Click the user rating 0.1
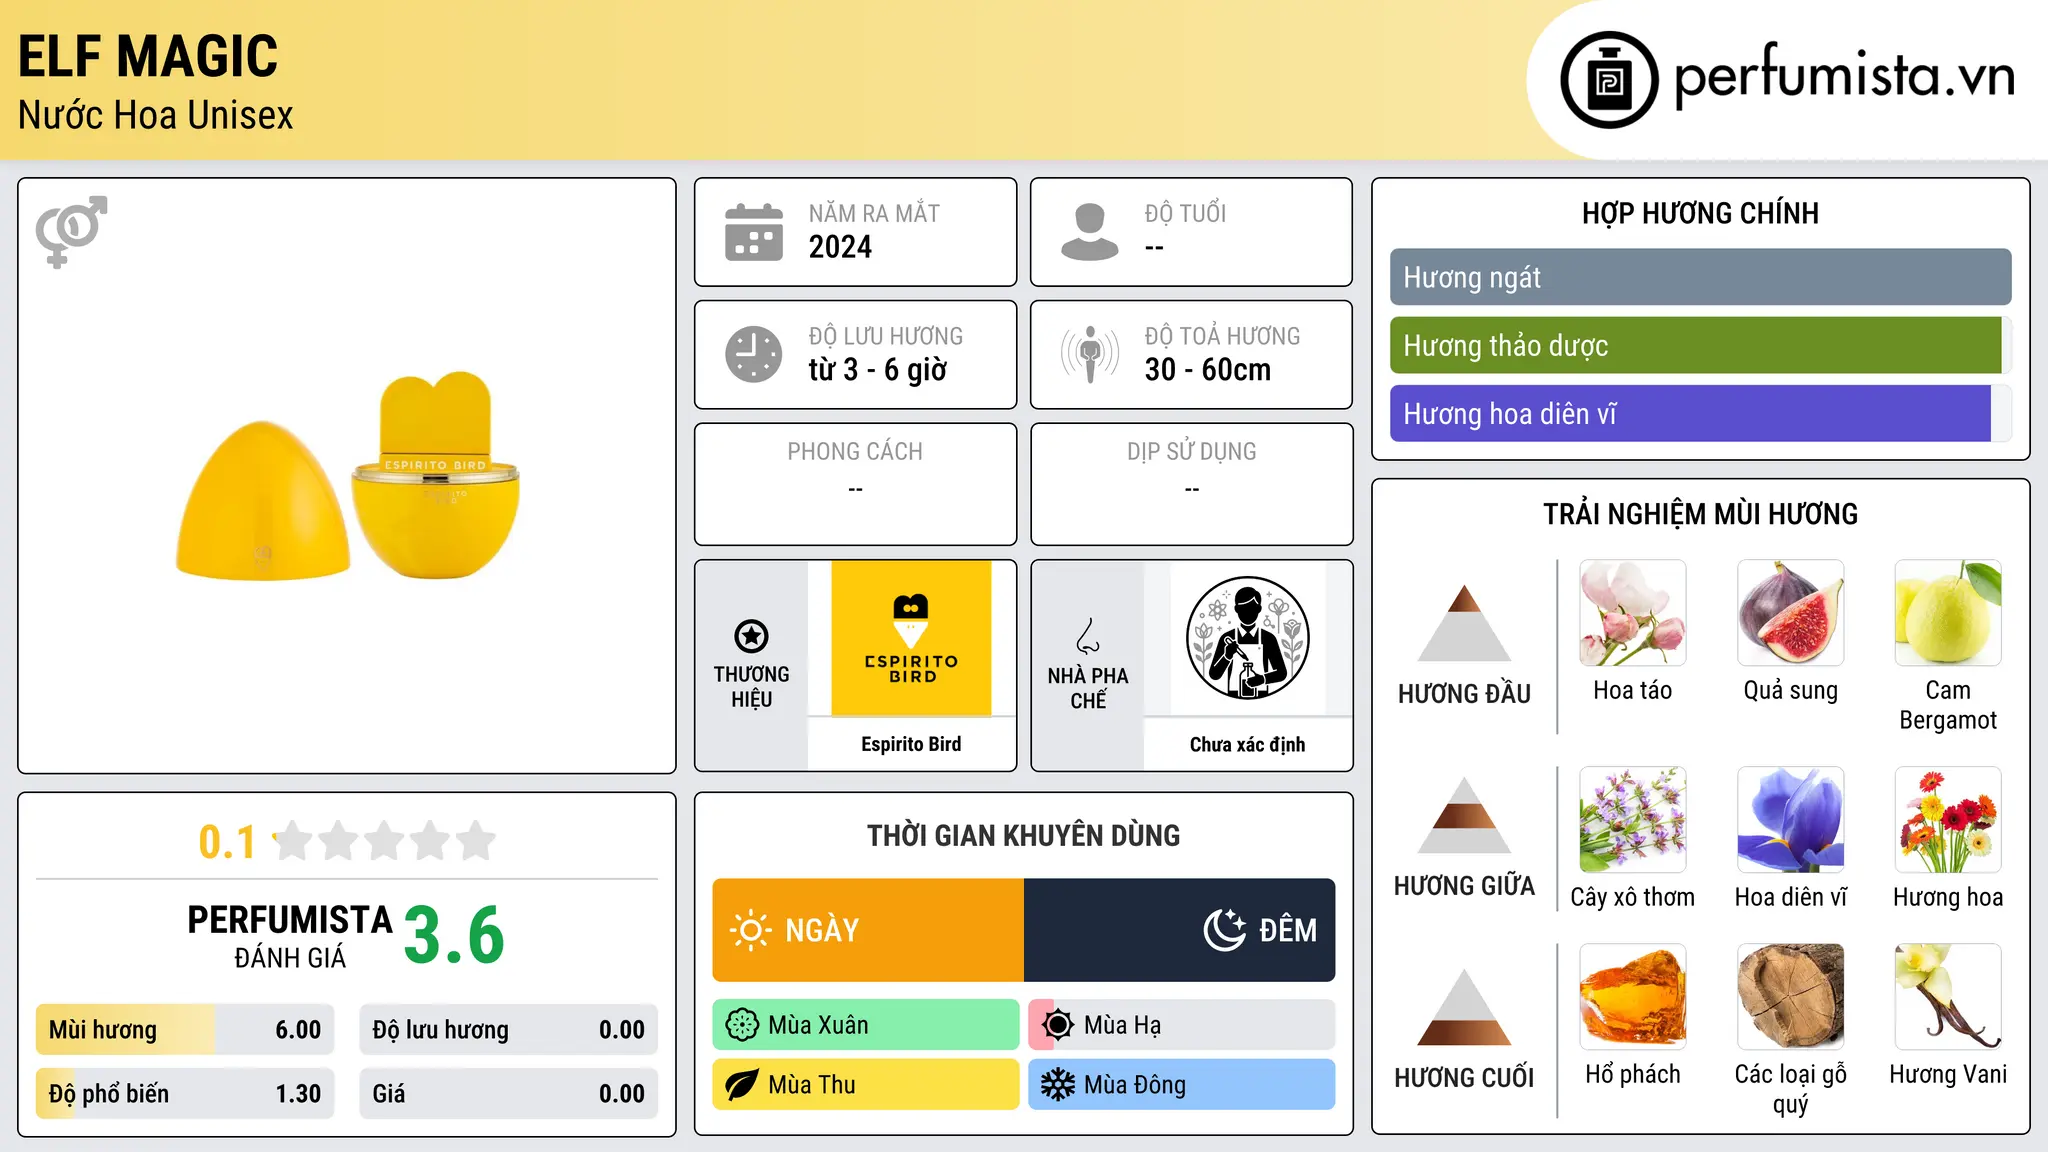This screenshot has height=1152, width=2048. click(228, 841)
